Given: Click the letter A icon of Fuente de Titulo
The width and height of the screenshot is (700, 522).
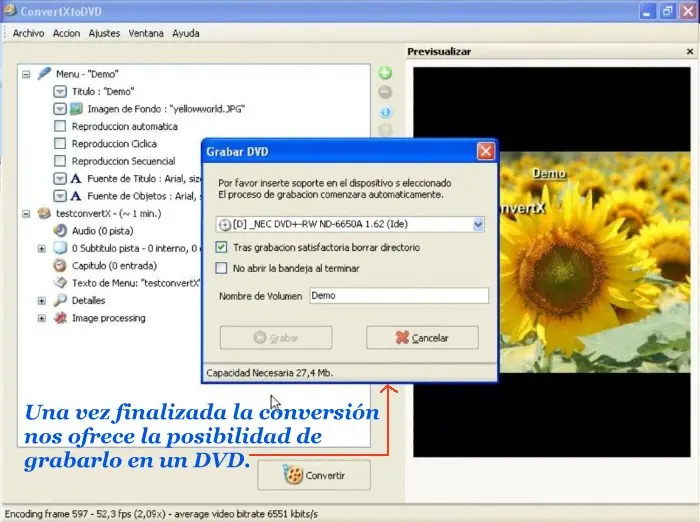Looking at the screenshot, I should coord(76,179).
